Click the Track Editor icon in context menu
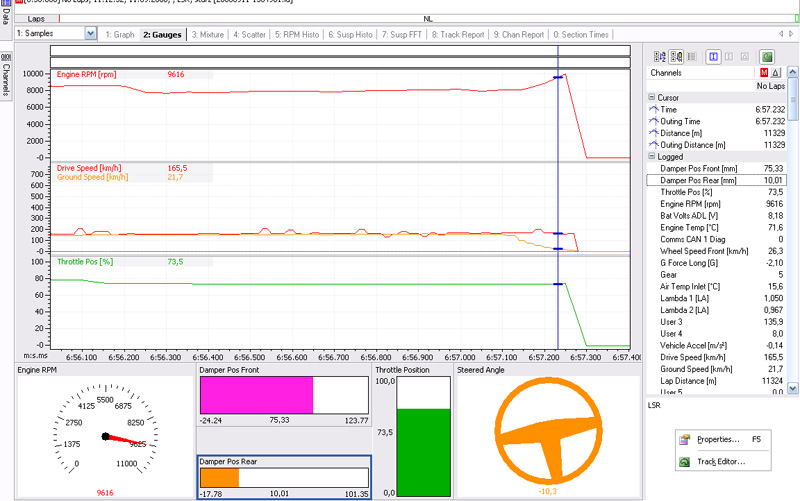800x501 pixels. (x=684, y=462)
